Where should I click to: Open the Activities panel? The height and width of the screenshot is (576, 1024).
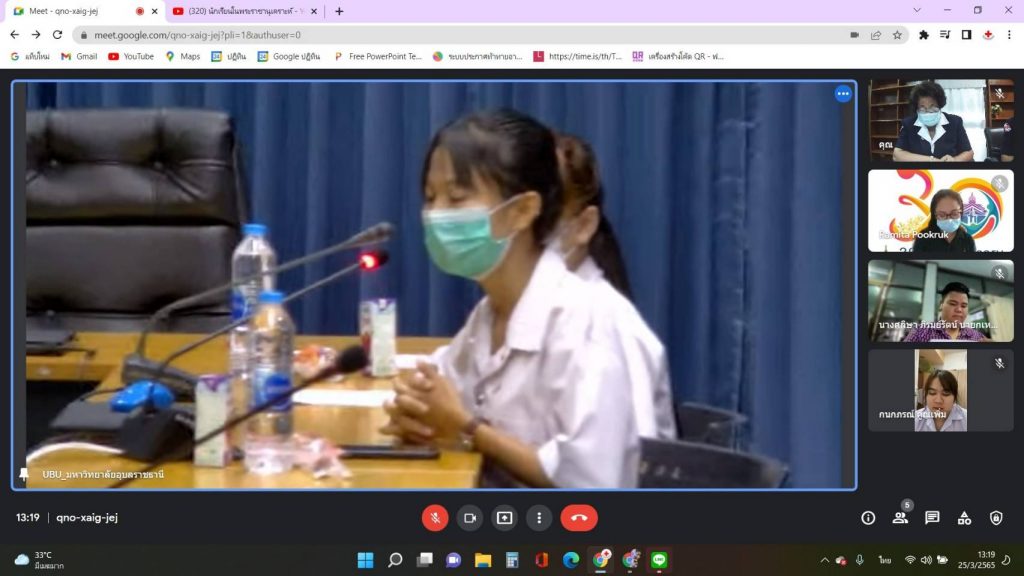coord(964,518)
